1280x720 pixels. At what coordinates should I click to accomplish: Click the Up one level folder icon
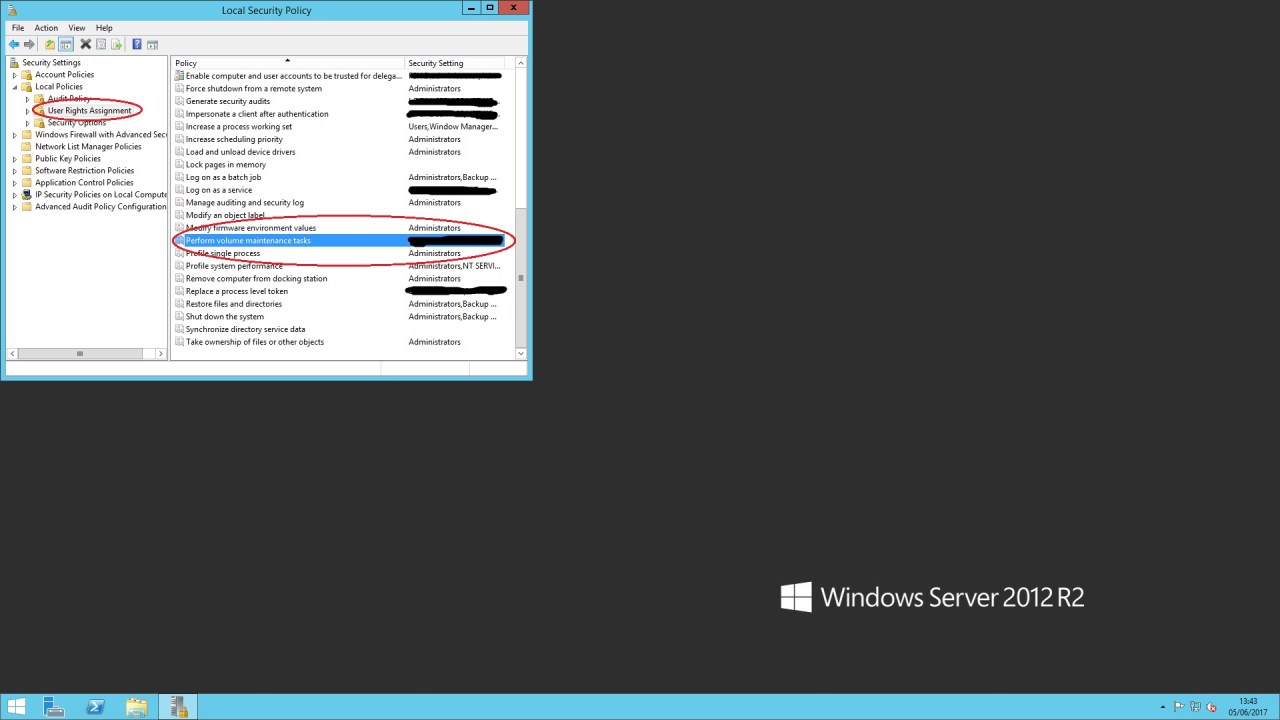click(x=49, y=45)
